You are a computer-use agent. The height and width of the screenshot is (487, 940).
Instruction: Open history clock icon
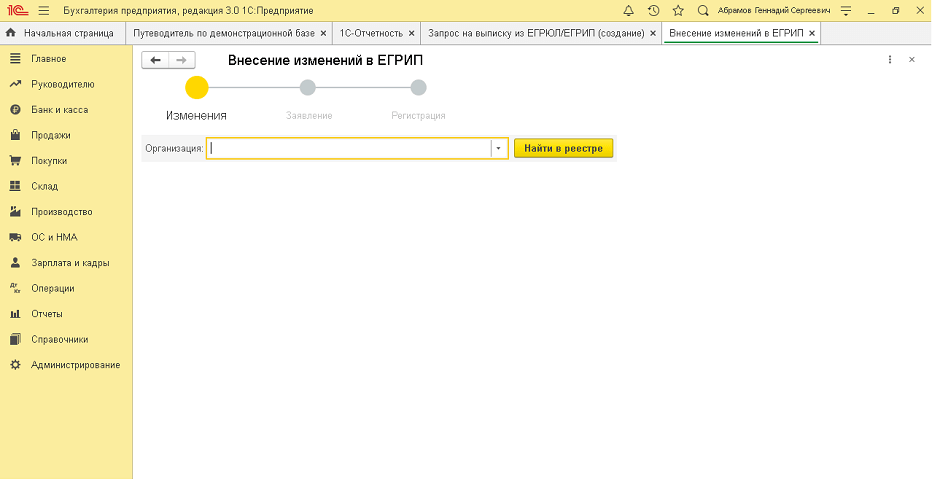click(653, 11)
